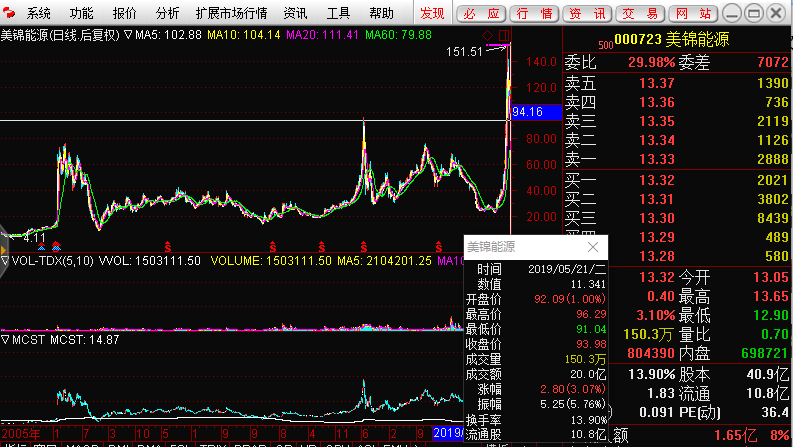
Task: Click the 必应 button
Action: 482,13
